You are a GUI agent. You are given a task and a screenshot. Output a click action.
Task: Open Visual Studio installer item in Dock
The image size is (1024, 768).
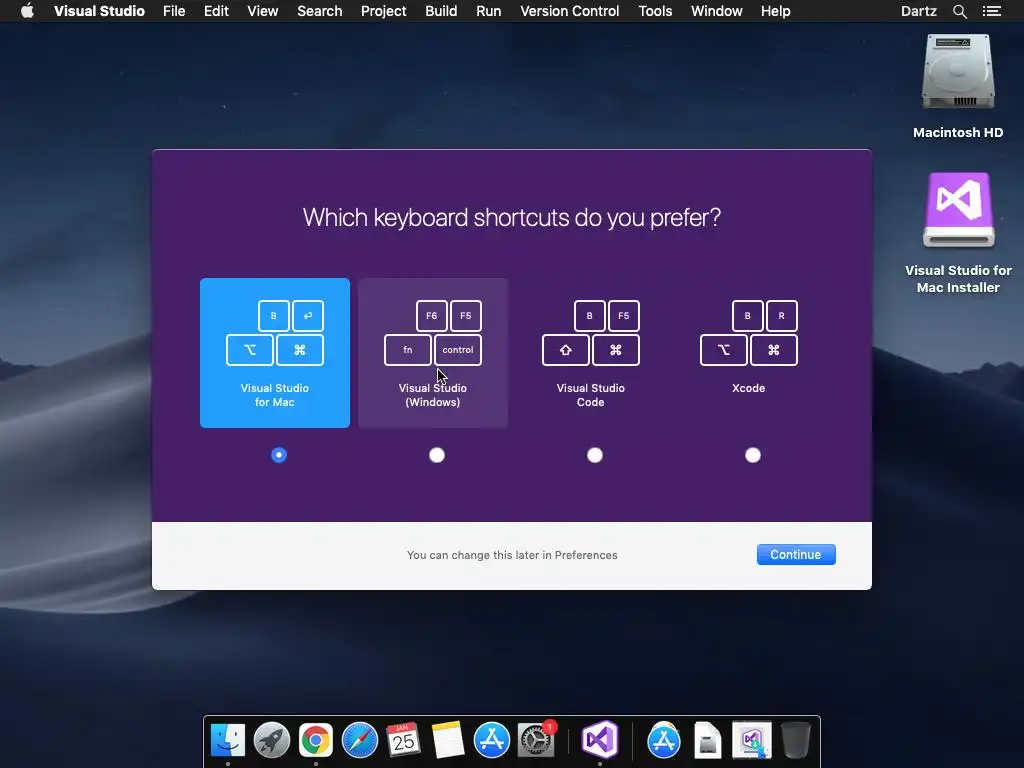pyautogui.click(x=752, y=740)
